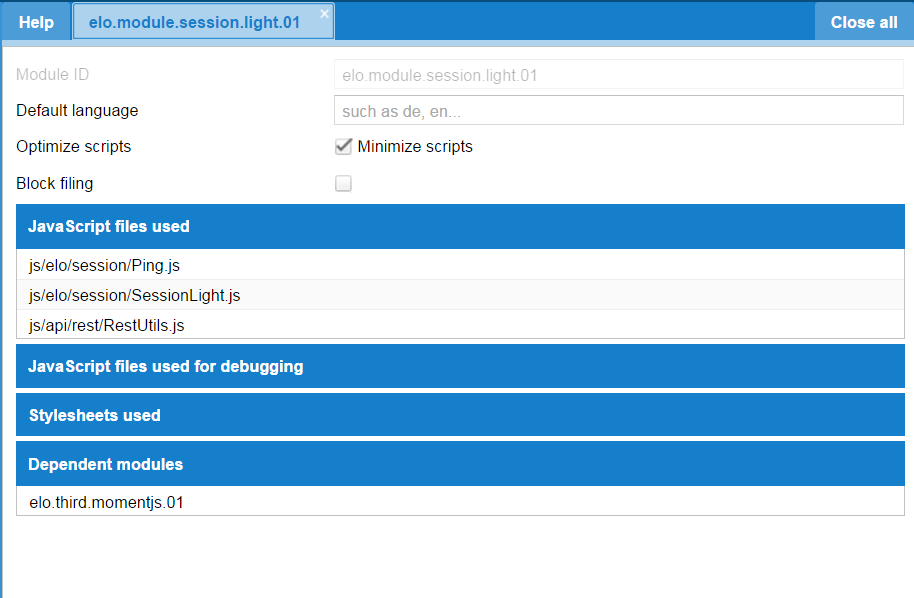Click the Block filing label
The width and height of the screenshot is (914, 598).
[54, 183]
